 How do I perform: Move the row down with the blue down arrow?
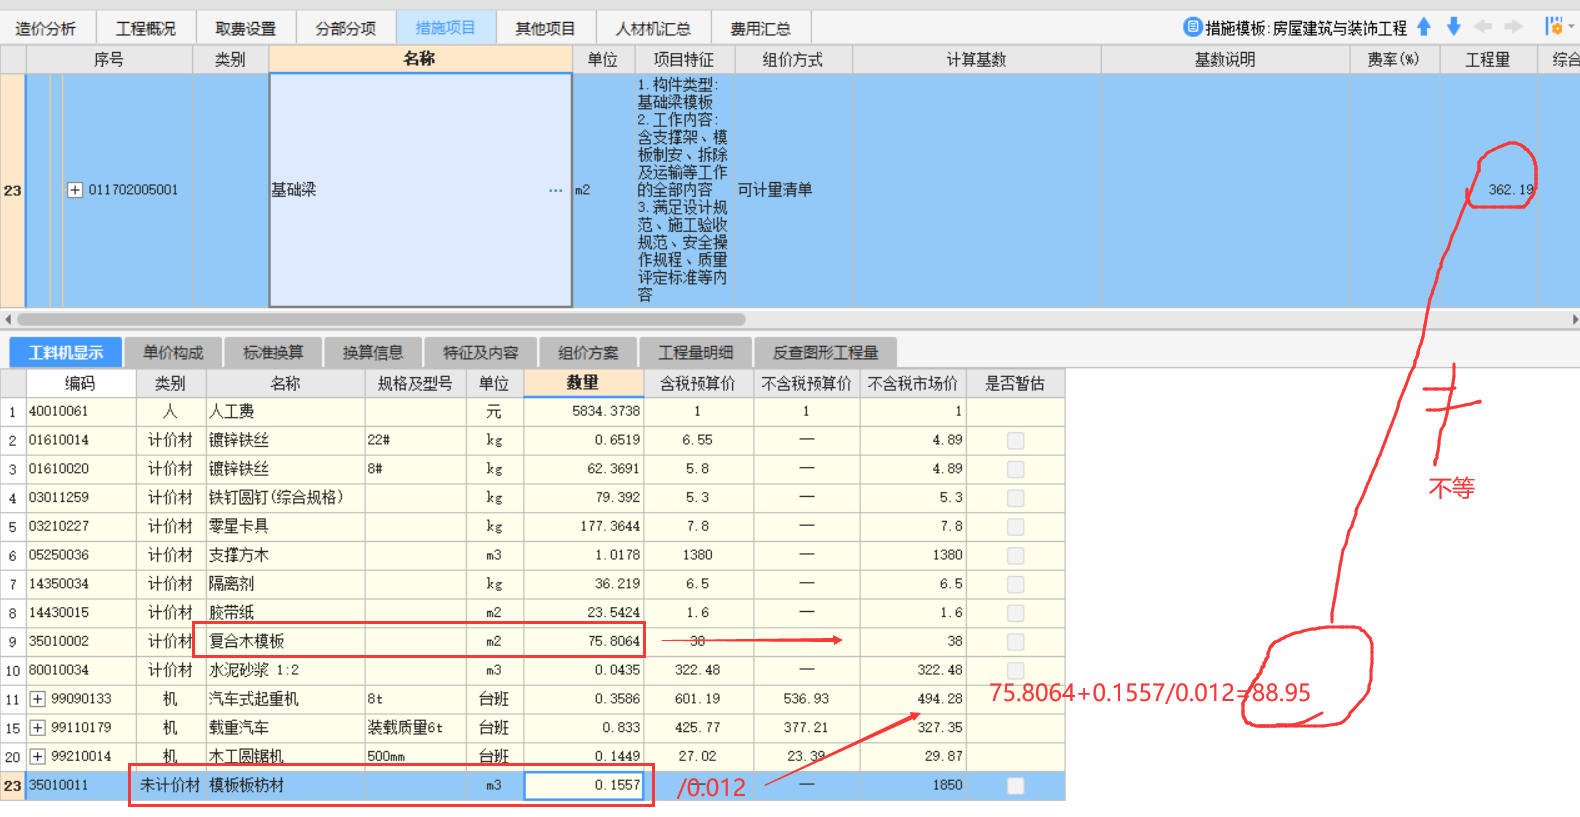pos(1454,27)
